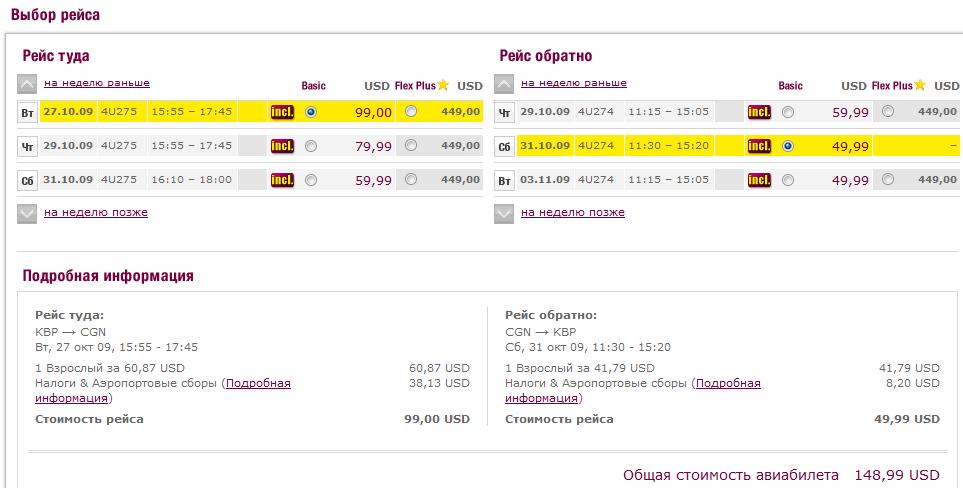
Task: Show return flights a week earlier link
Action: [574, 83]
